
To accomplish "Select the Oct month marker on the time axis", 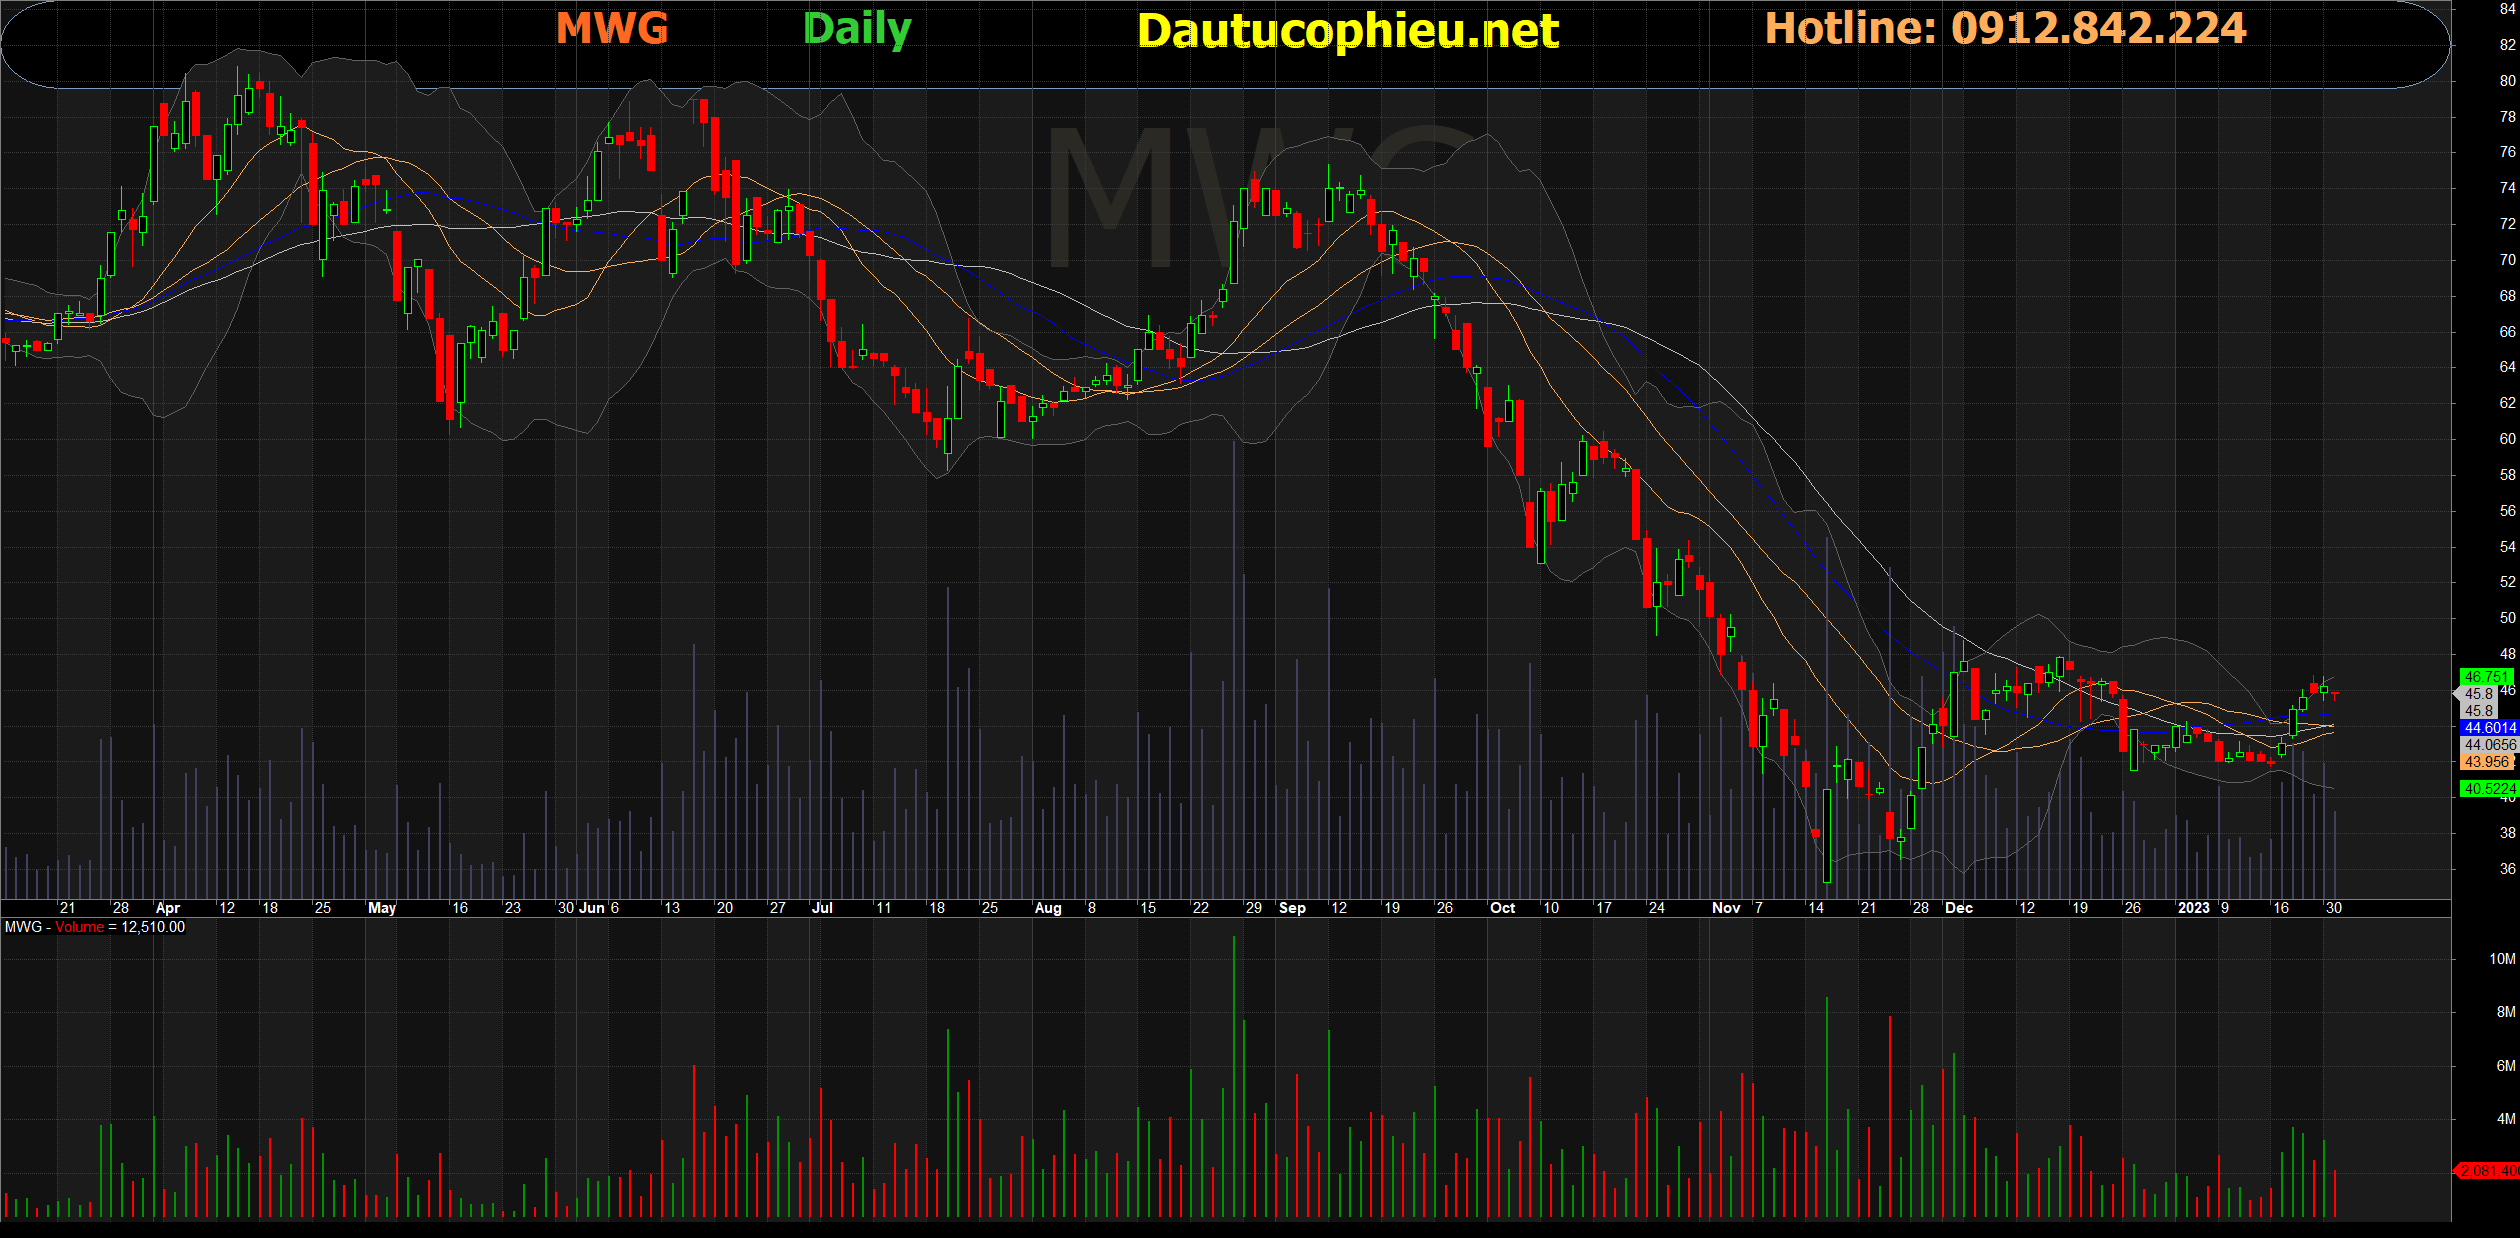I will [x=1502, y=908].
